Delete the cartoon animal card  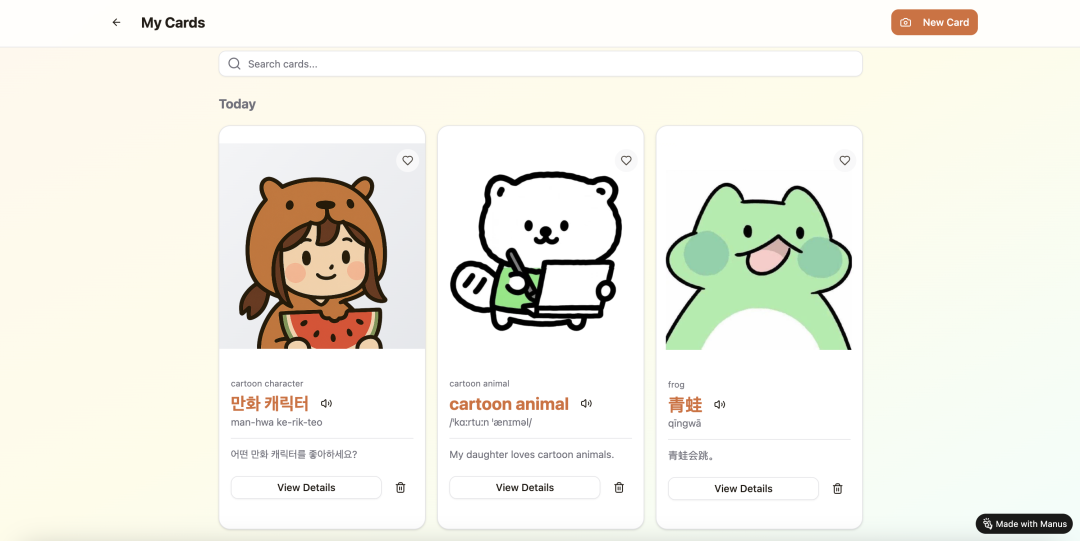click(619, 487)
